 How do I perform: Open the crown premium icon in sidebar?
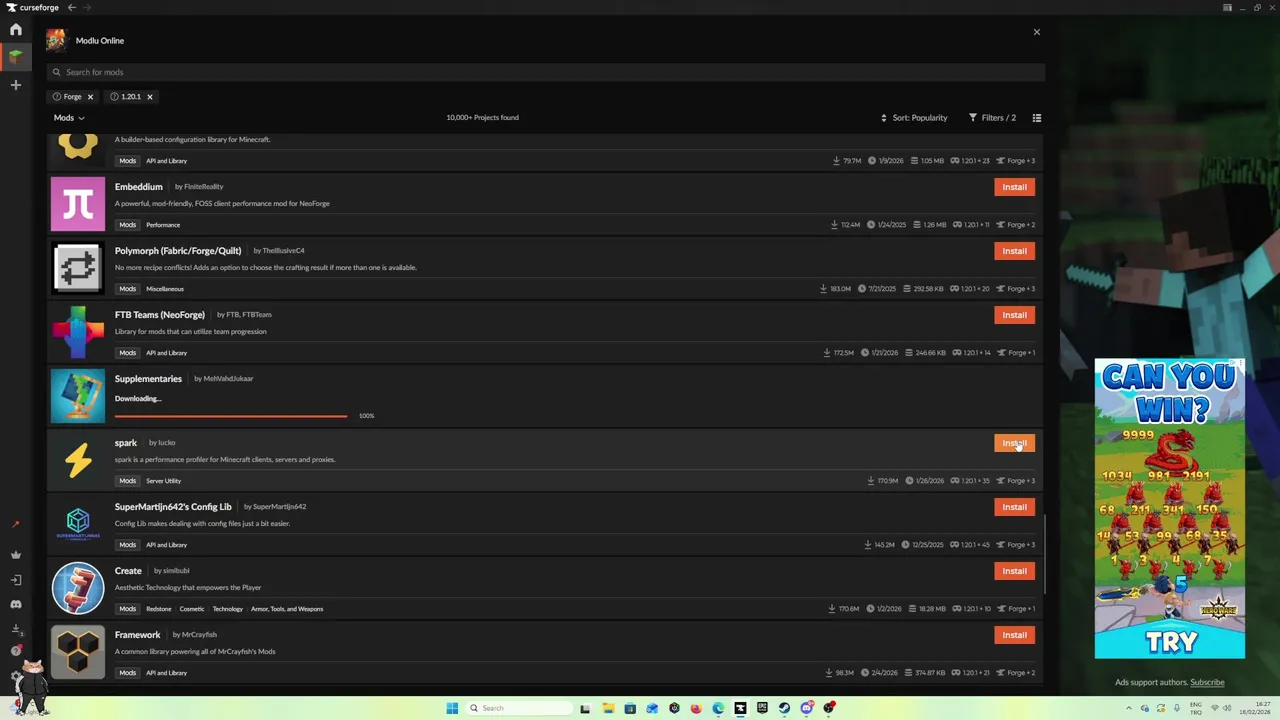click(15, 554)
